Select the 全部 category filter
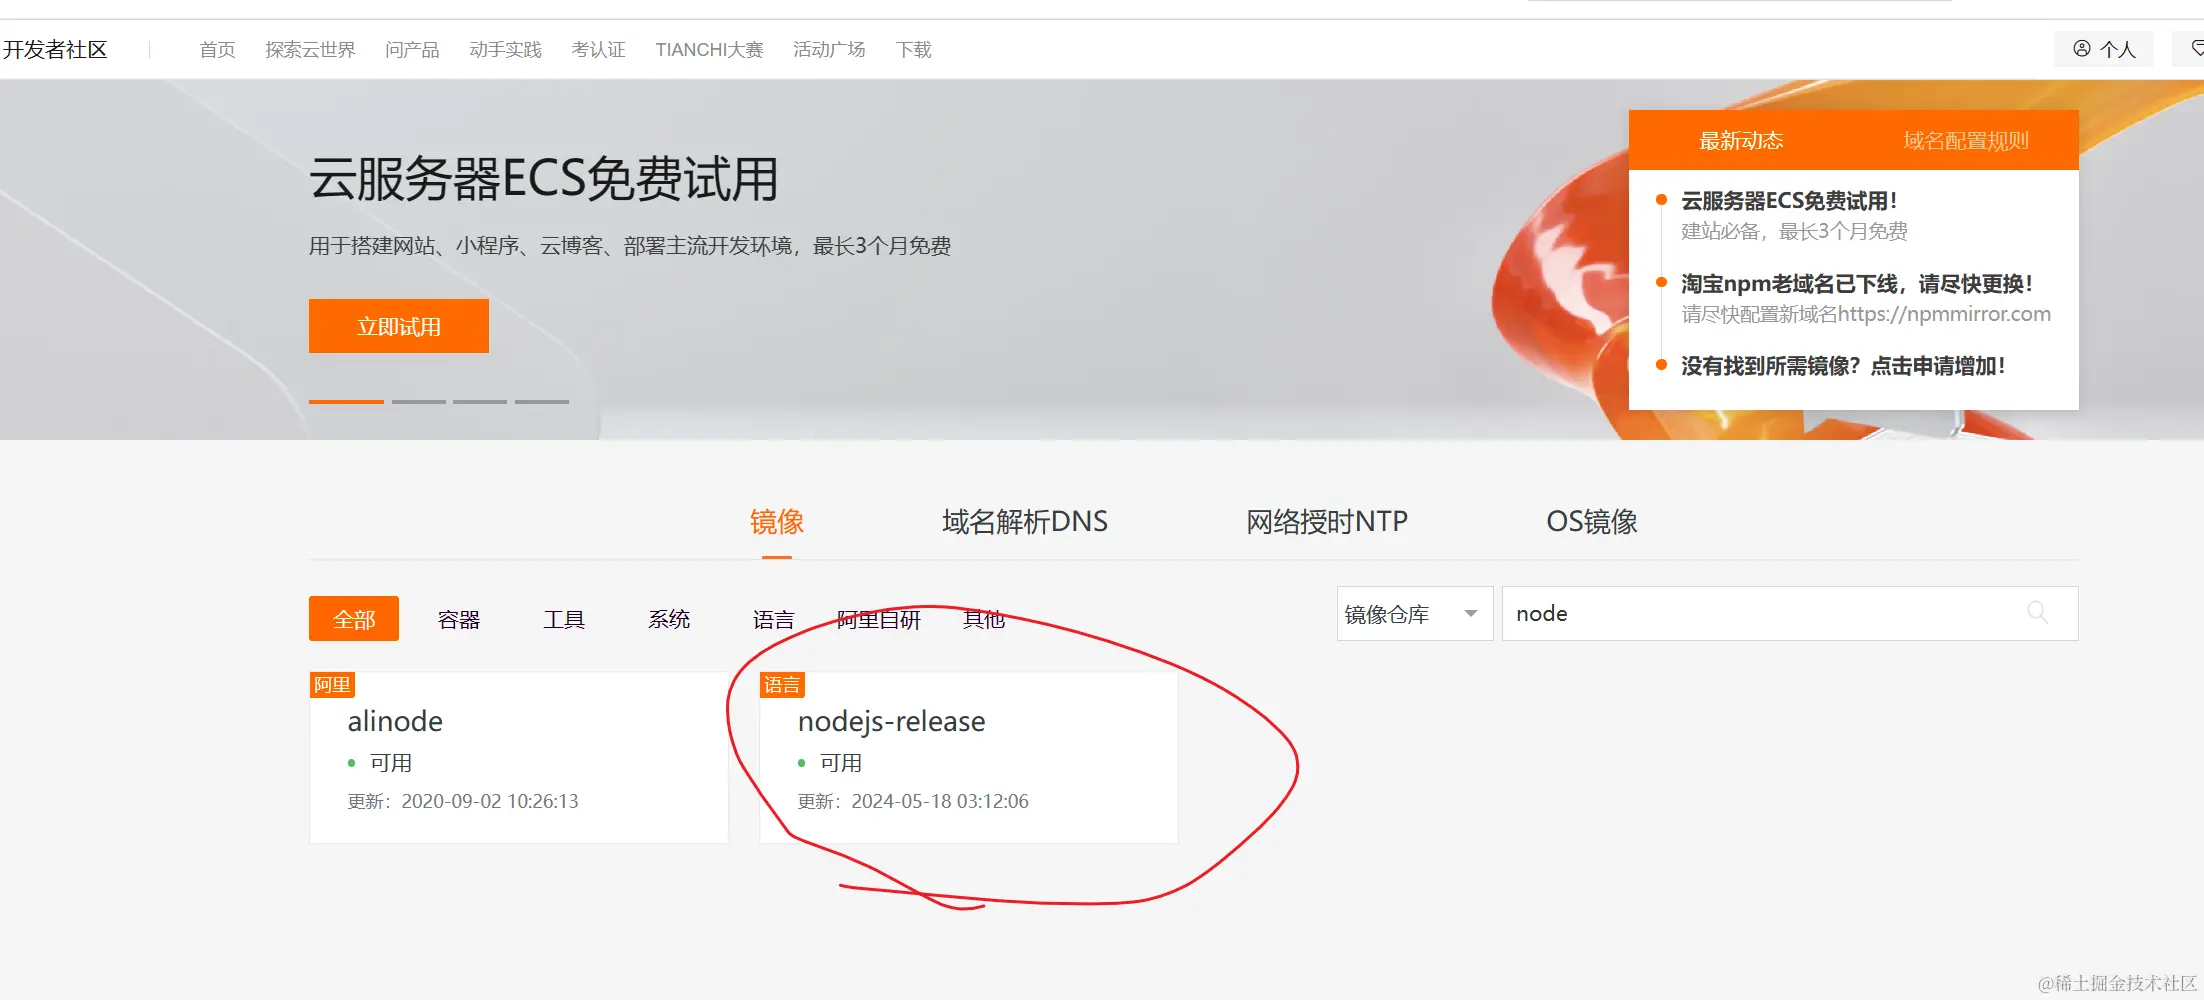This screenshot has width=2204, height=1000. (x=354, y=619)
